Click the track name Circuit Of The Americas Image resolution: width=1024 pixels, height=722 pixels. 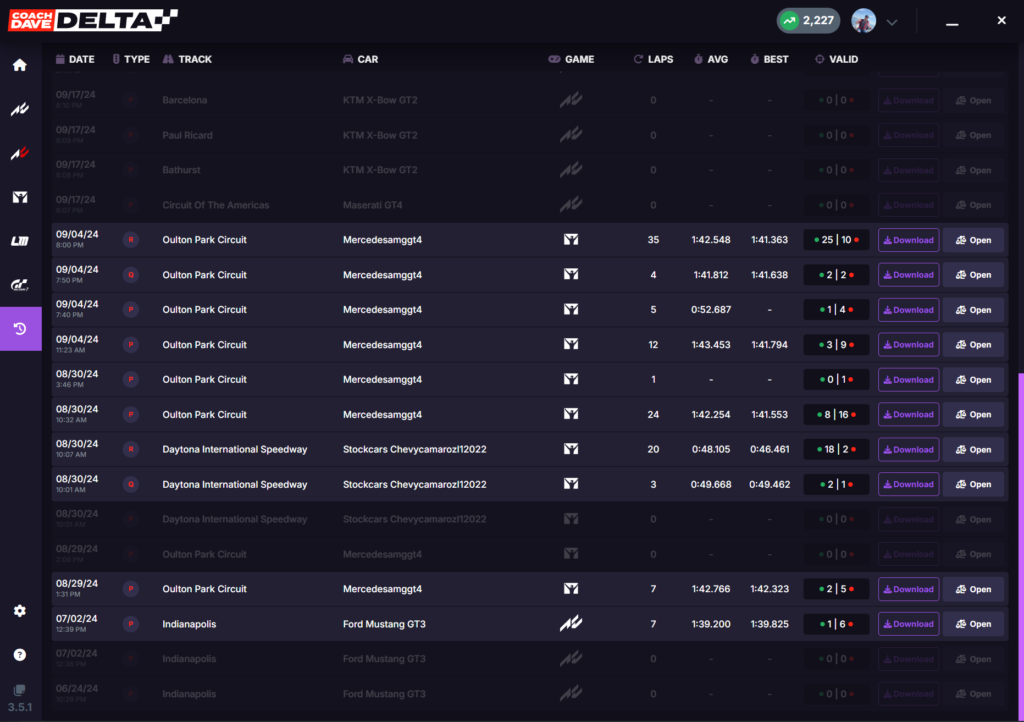(x=216, y=205)
